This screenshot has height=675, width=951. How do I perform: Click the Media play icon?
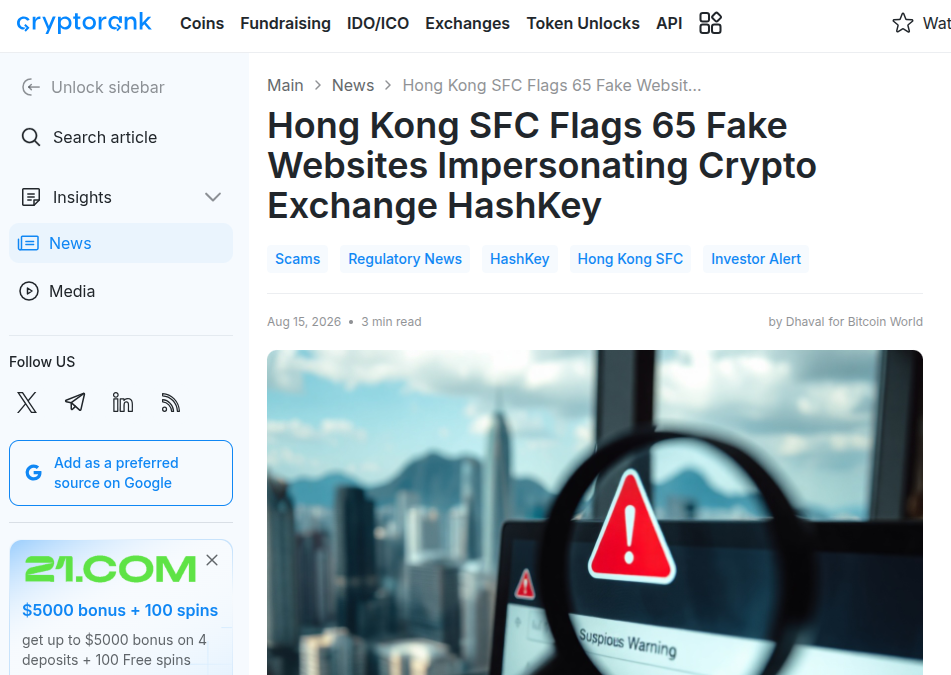click(x=29, y=291)
